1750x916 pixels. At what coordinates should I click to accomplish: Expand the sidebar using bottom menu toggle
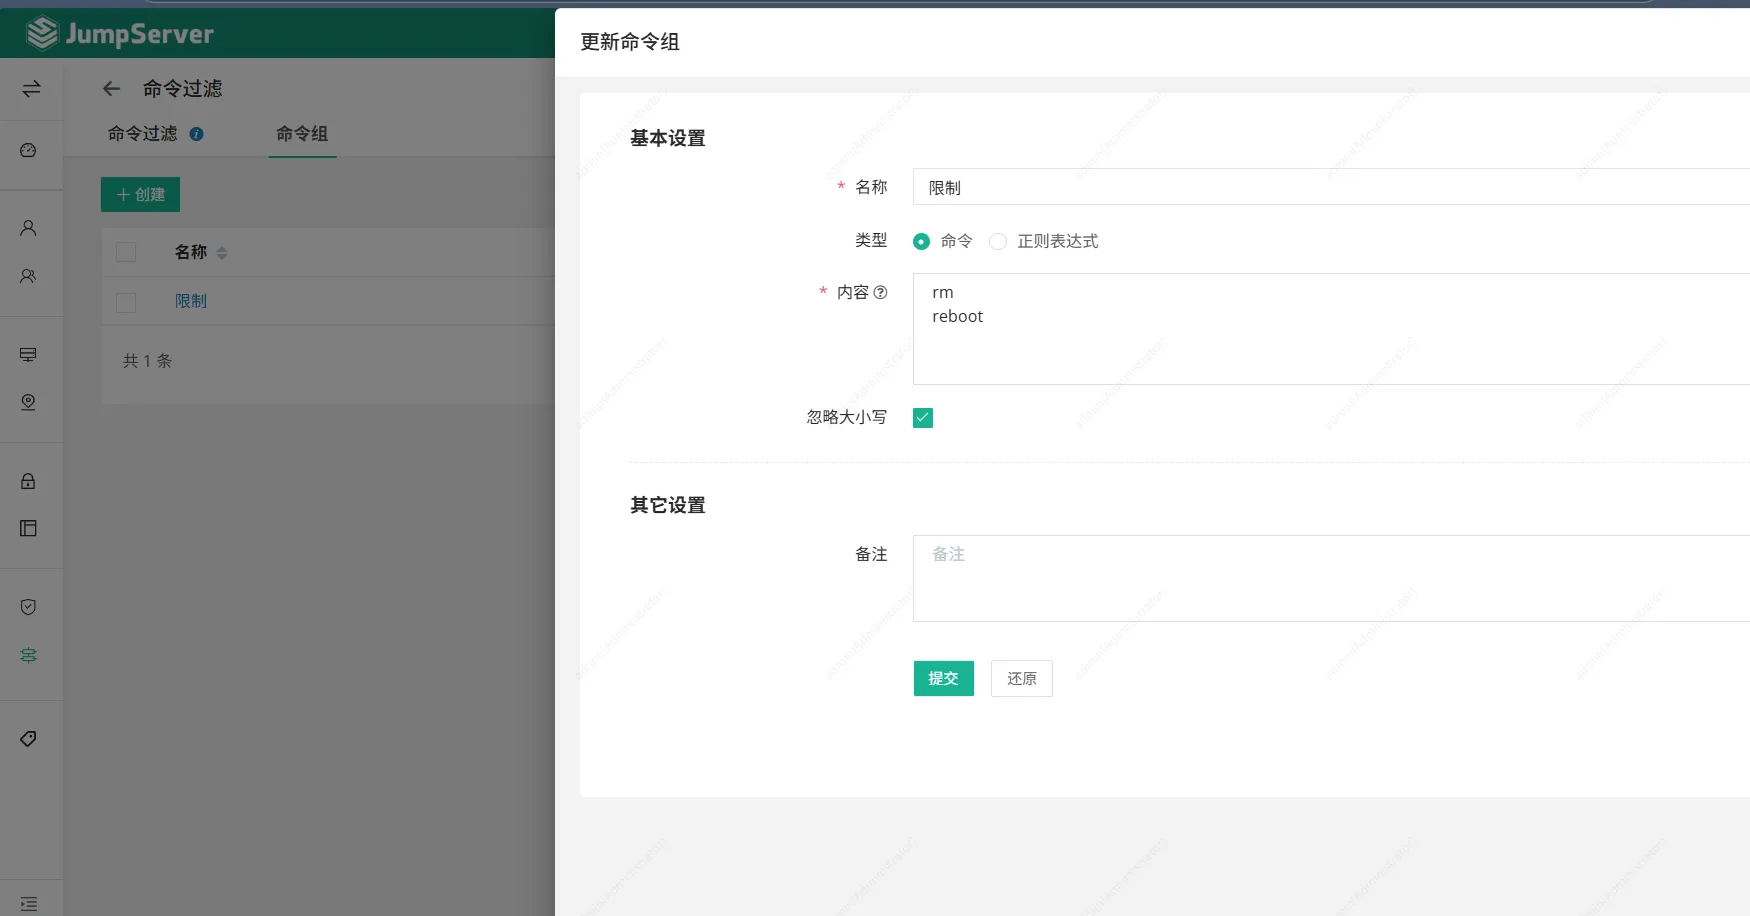28,903
